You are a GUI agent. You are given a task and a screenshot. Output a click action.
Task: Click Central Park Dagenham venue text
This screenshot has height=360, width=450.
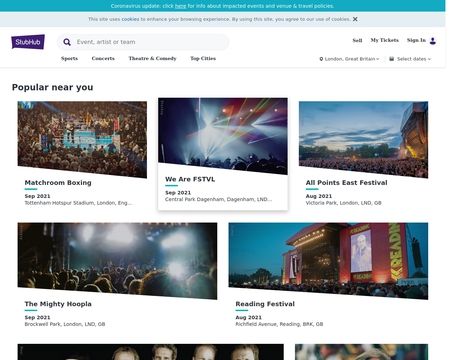[x=219, y=199]
